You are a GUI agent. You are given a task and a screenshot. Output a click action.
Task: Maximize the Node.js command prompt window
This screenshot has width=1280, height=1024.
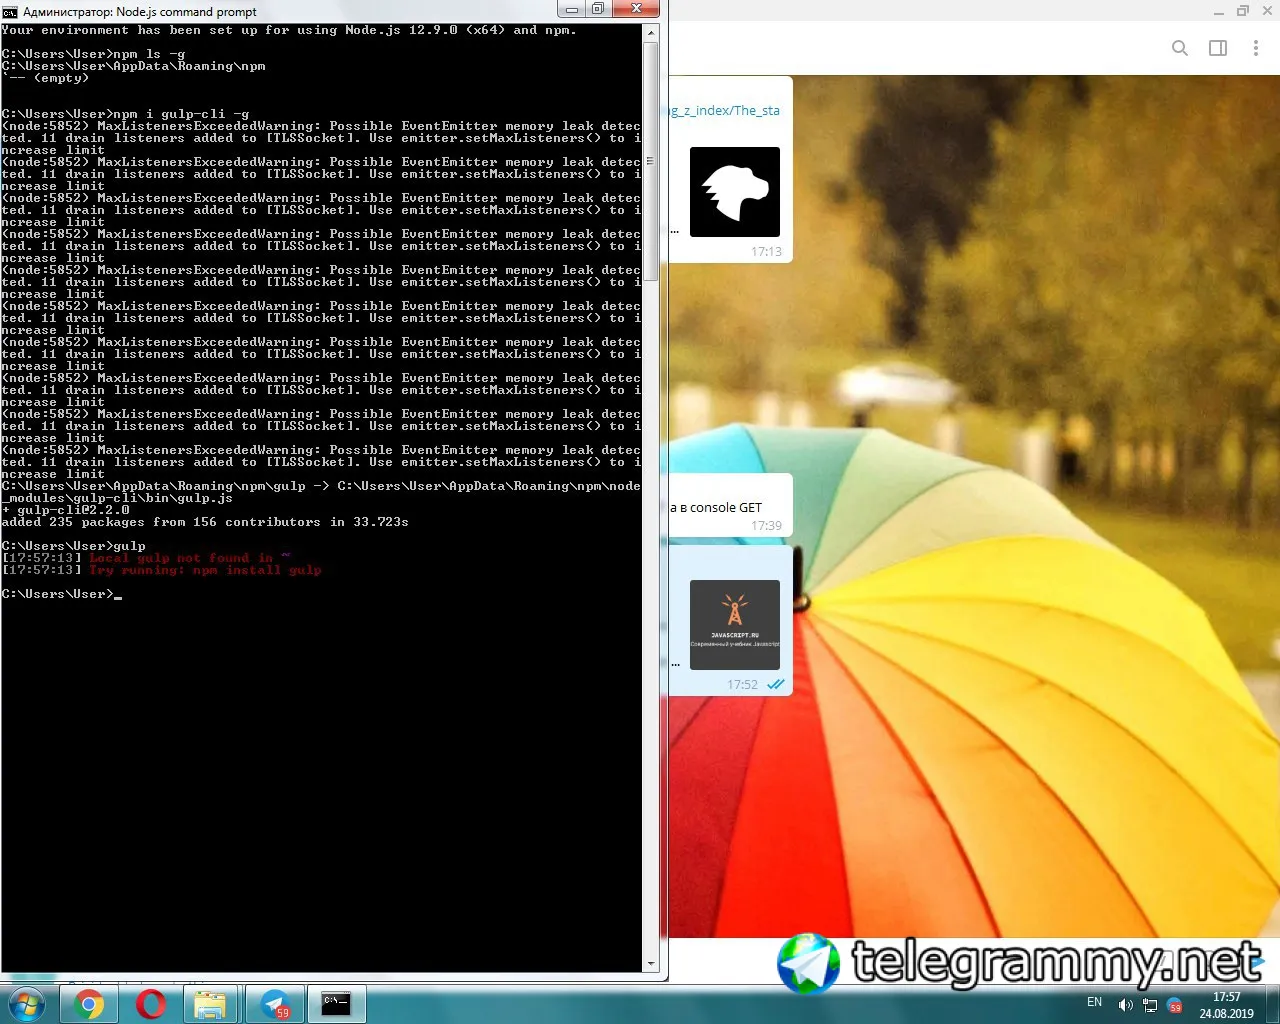598,10
